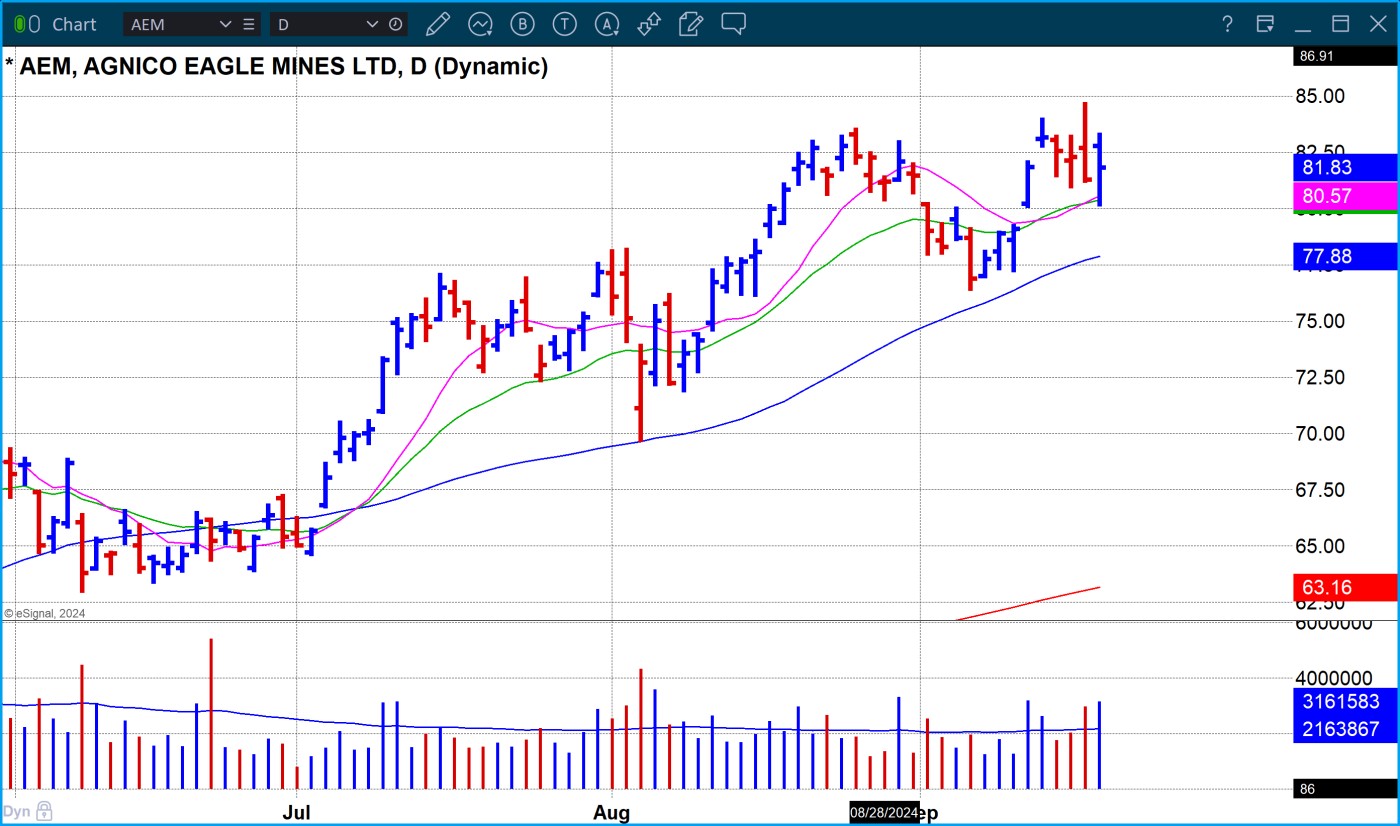Screen dimensions: 1400x826
Task: Open the time template clock icon
Action: (x=396, y=24)
